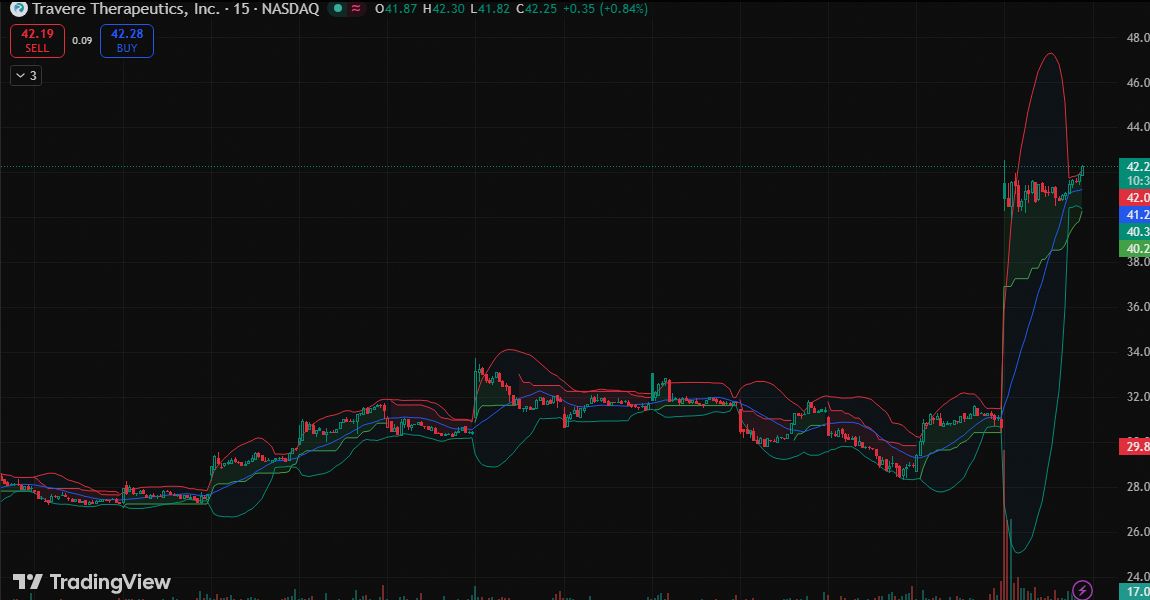This screenshot has height=600, width=1150.
Task: Click the red 29.8 price axis label
Action: click(x=1135, y=447)
